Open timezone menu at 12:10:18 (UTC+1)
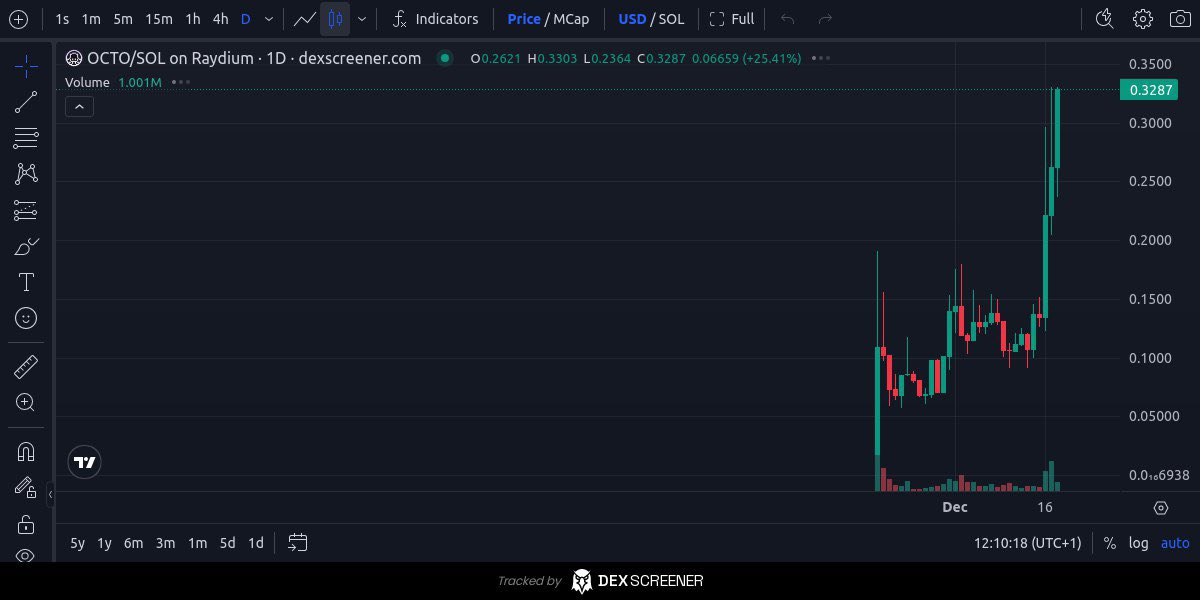 pyautogui.click(x=1027, y=543)
